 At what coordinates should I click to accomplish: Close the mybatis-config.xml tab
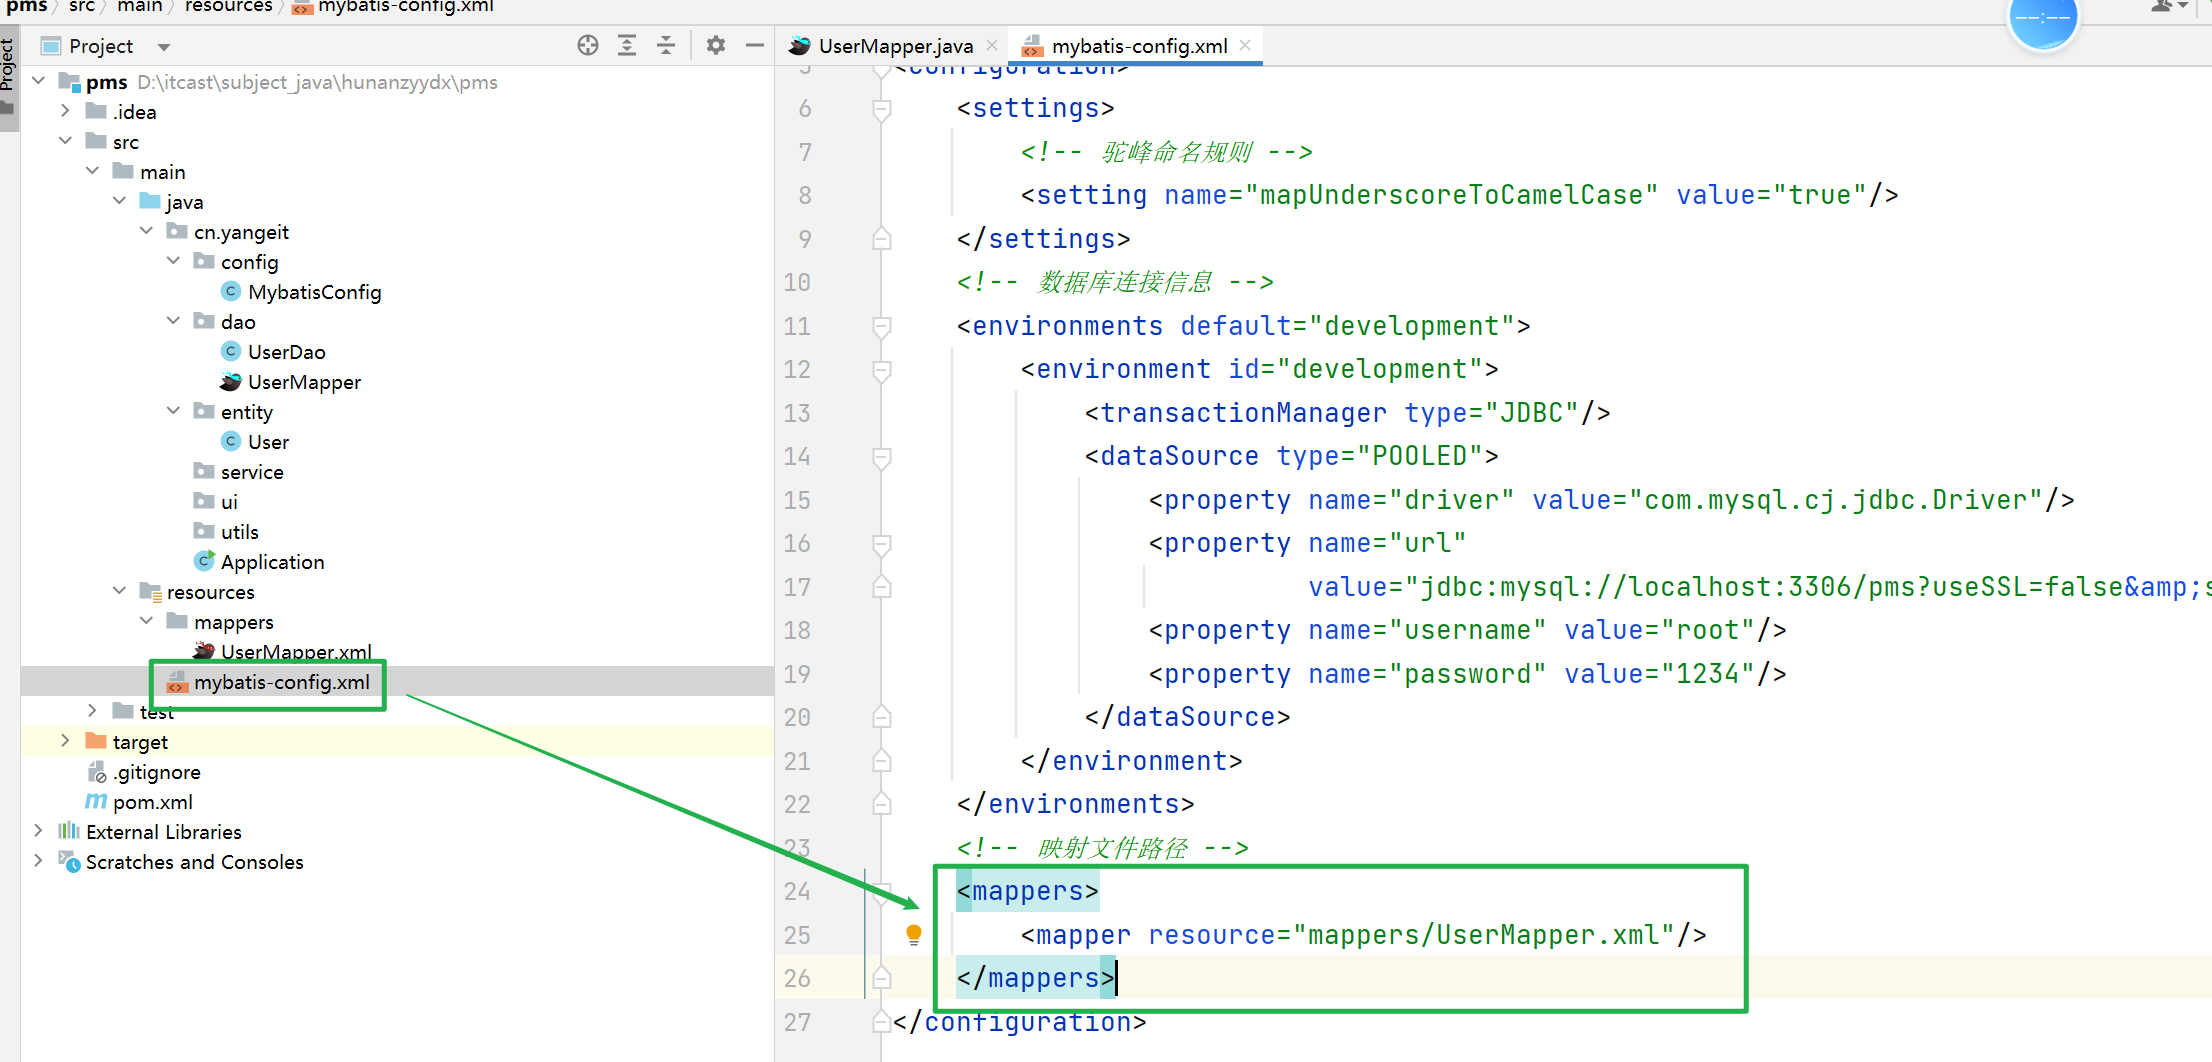point(1245,45)
